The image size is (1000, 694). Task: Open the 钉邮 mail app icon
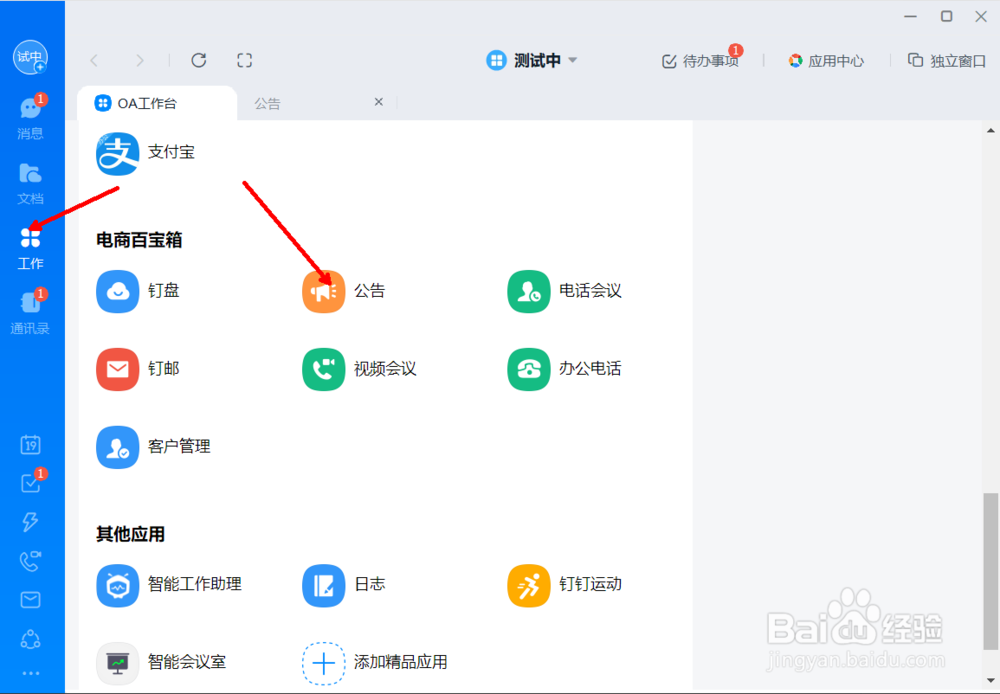117,369
